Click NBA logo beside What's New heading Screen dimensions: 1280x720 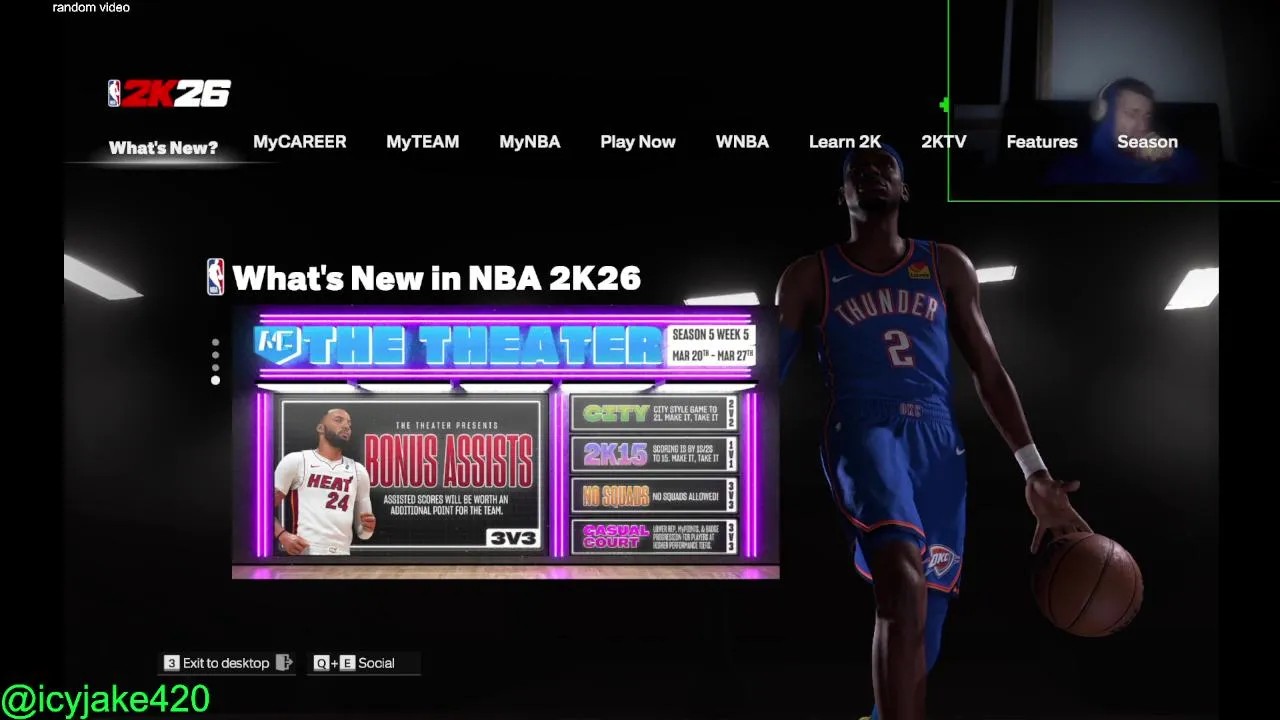point(215,277)
